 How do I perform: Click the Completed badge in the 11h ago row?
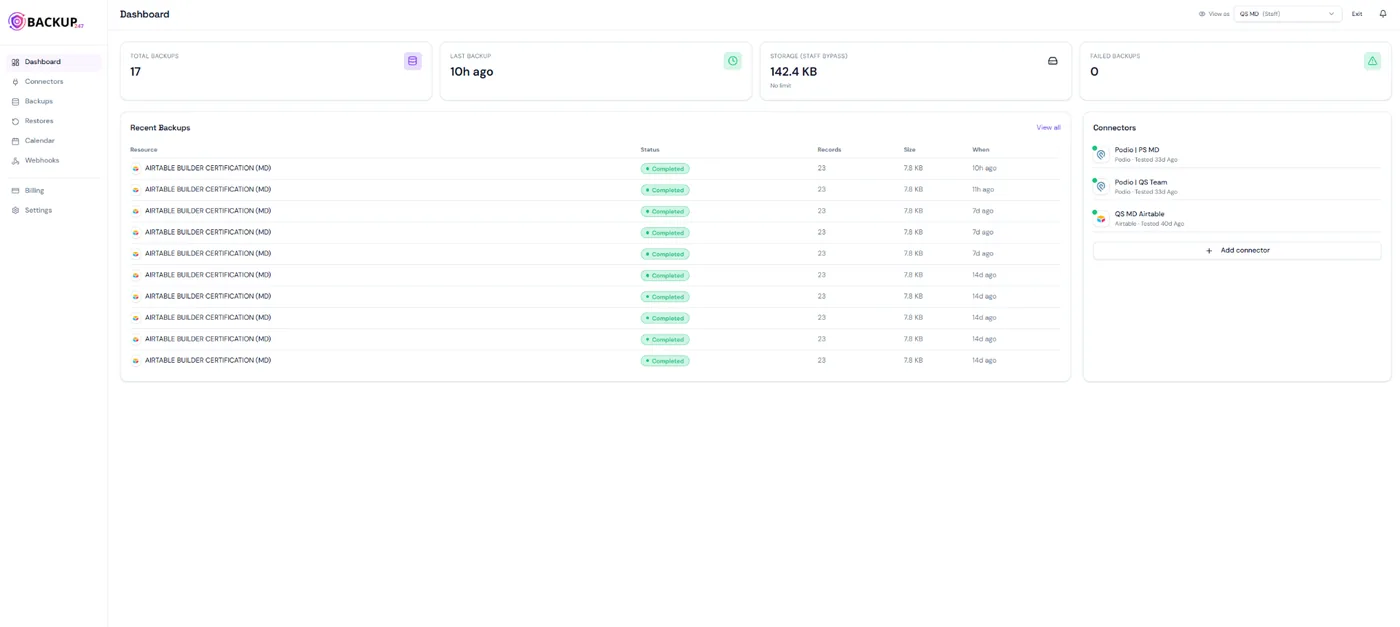(x=665, y=190)
